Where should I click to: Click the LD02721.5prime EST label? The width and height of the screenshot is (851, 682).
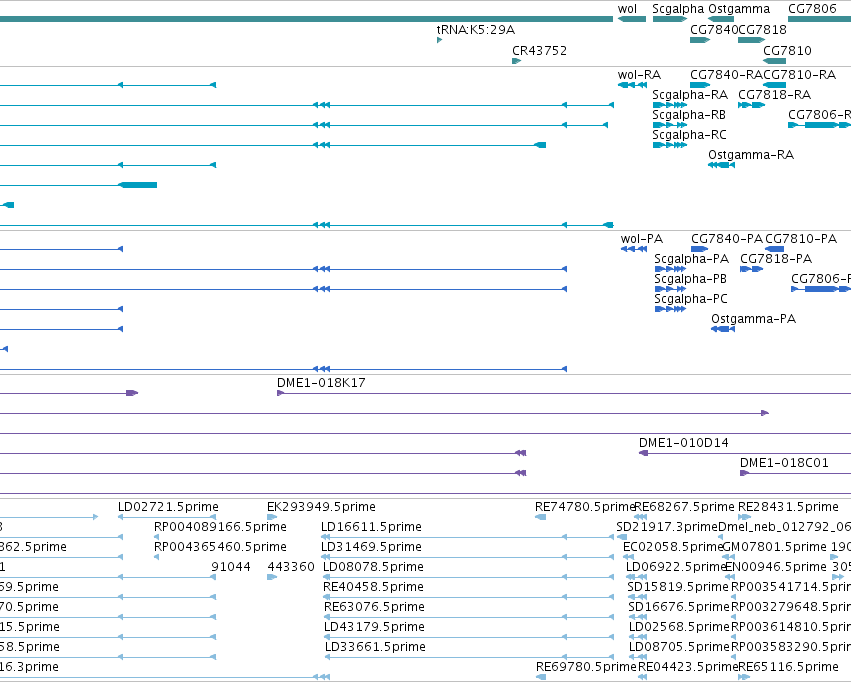point(168,507)
